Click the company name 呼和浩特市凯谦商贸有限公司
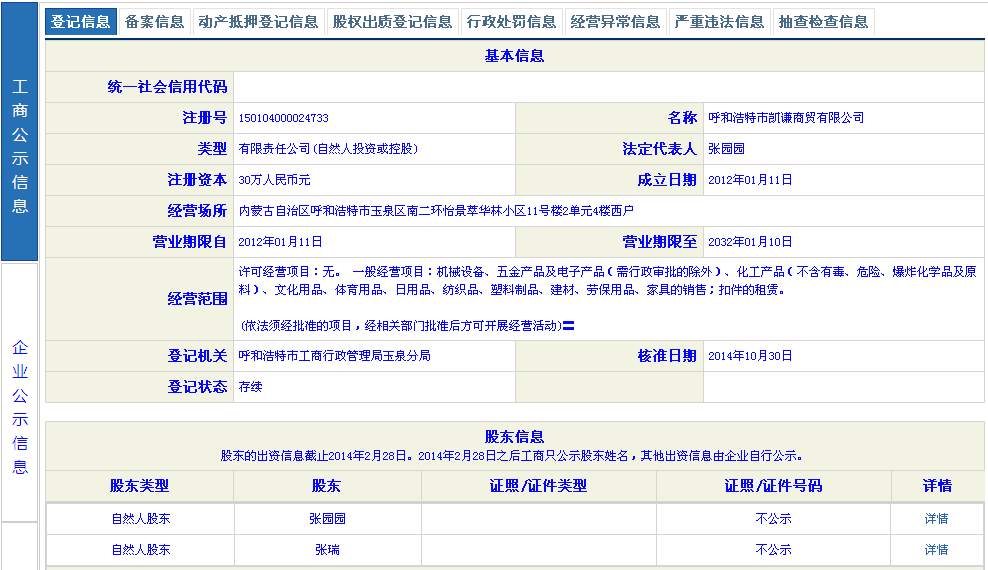Screen dimensions: 988x570 [785, 118]
